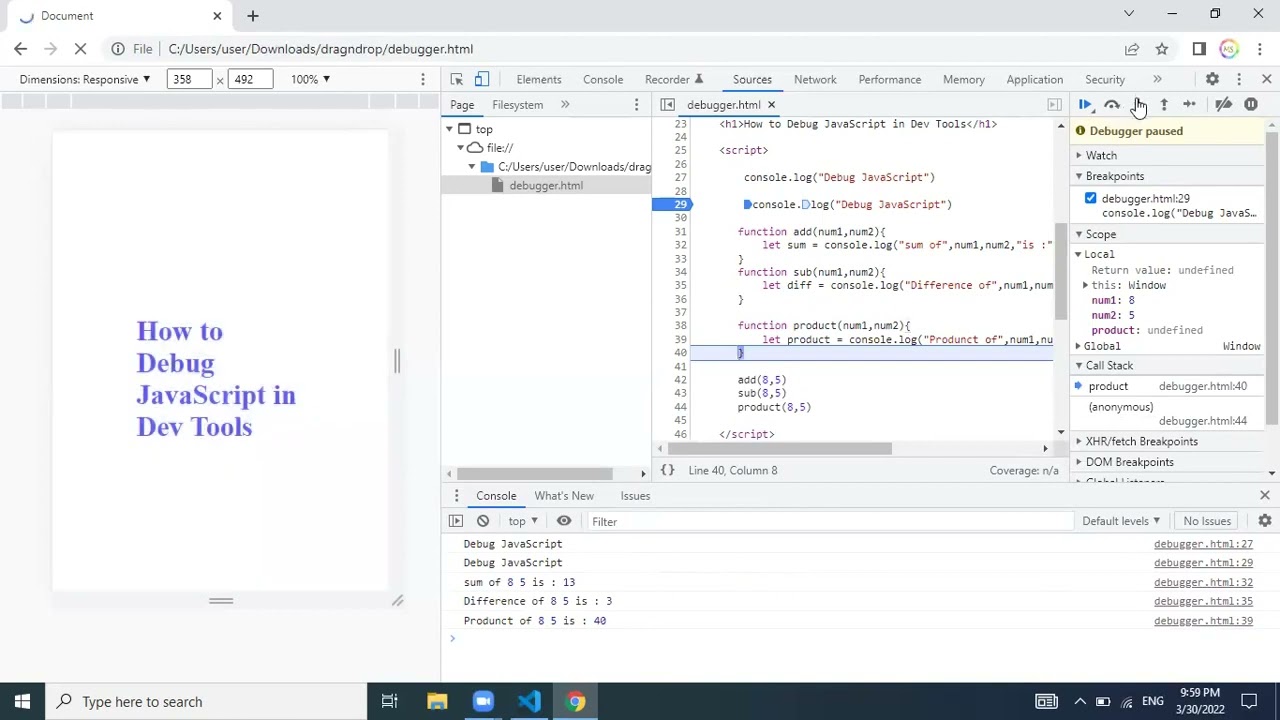This screenshot has width=1280, height=720.
Task: Open navigator pane three-dot menu
Action: 636,105
